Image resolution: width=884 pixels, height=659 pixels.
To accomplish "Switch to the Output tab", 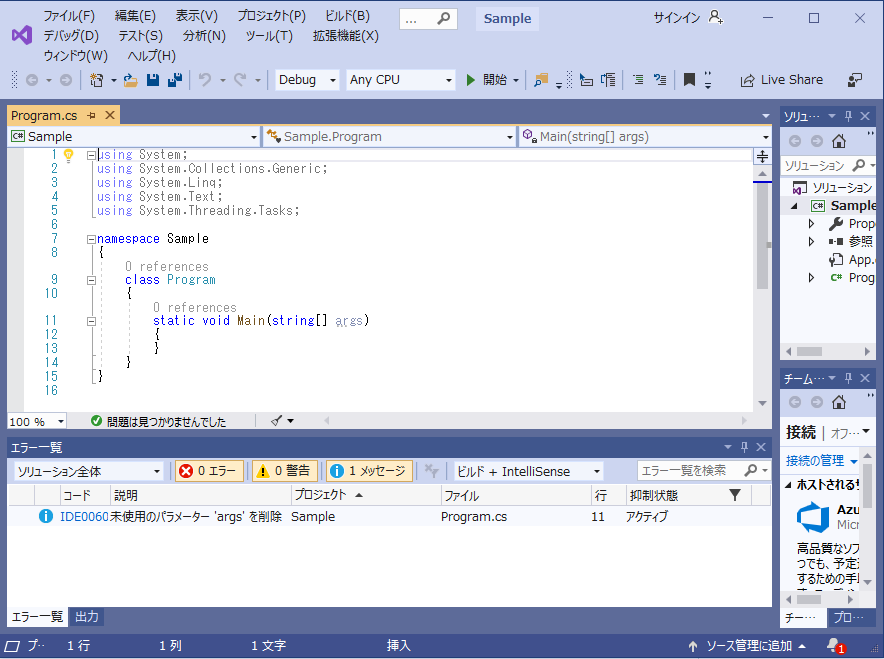I will coord(87,617).
